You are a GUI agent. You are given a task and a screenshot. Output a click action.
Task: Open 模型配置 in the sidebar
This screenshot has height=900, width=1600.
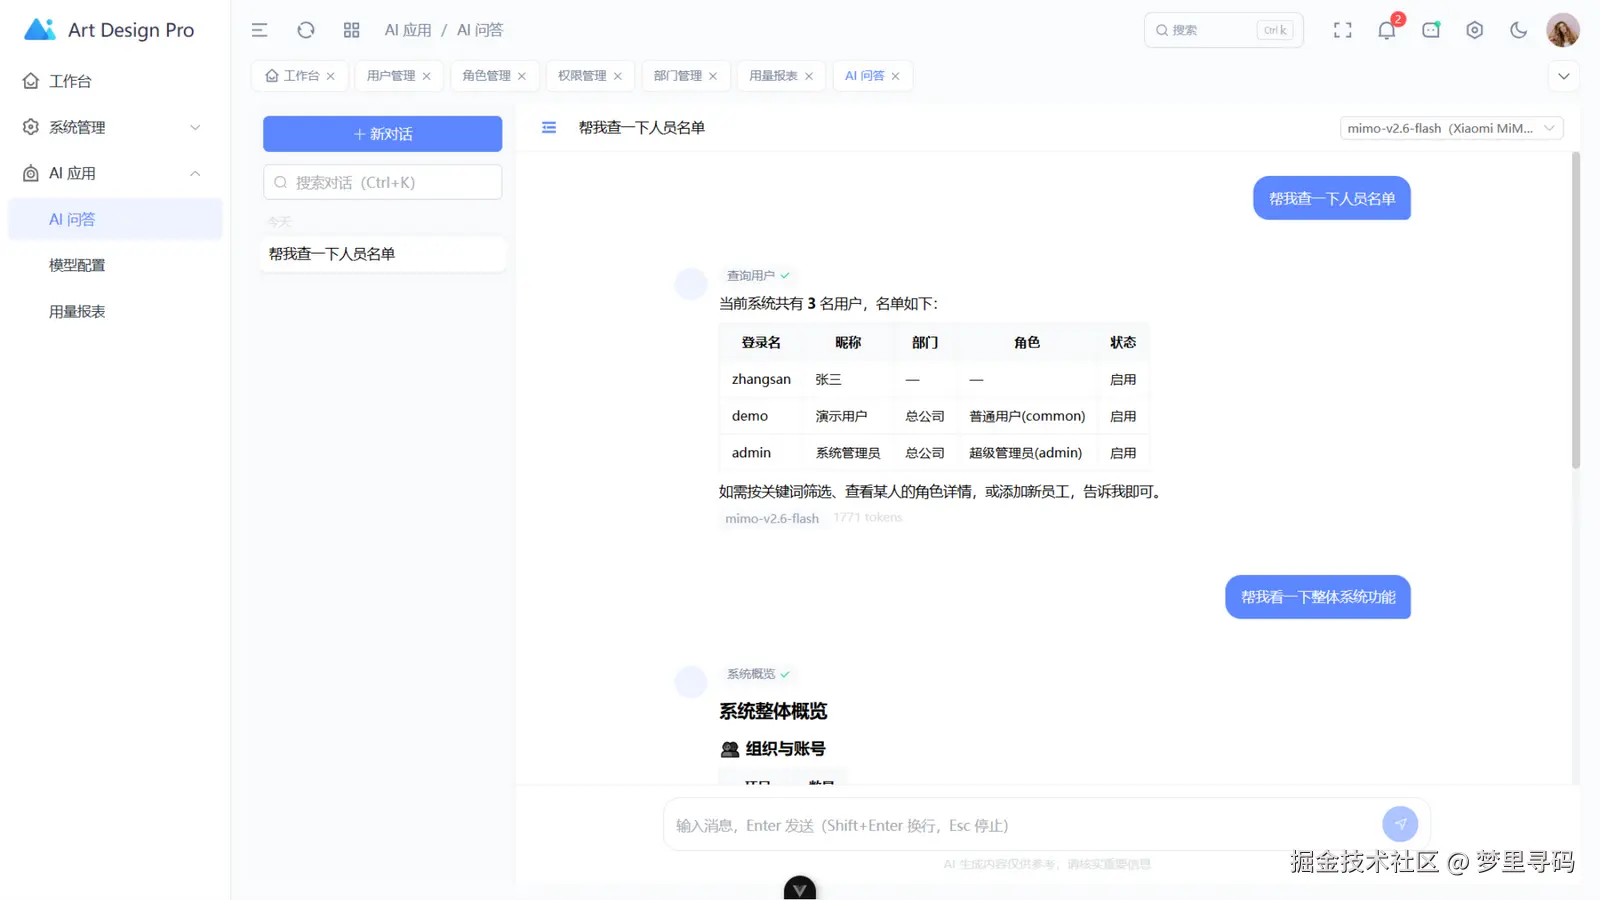point(115,265)
